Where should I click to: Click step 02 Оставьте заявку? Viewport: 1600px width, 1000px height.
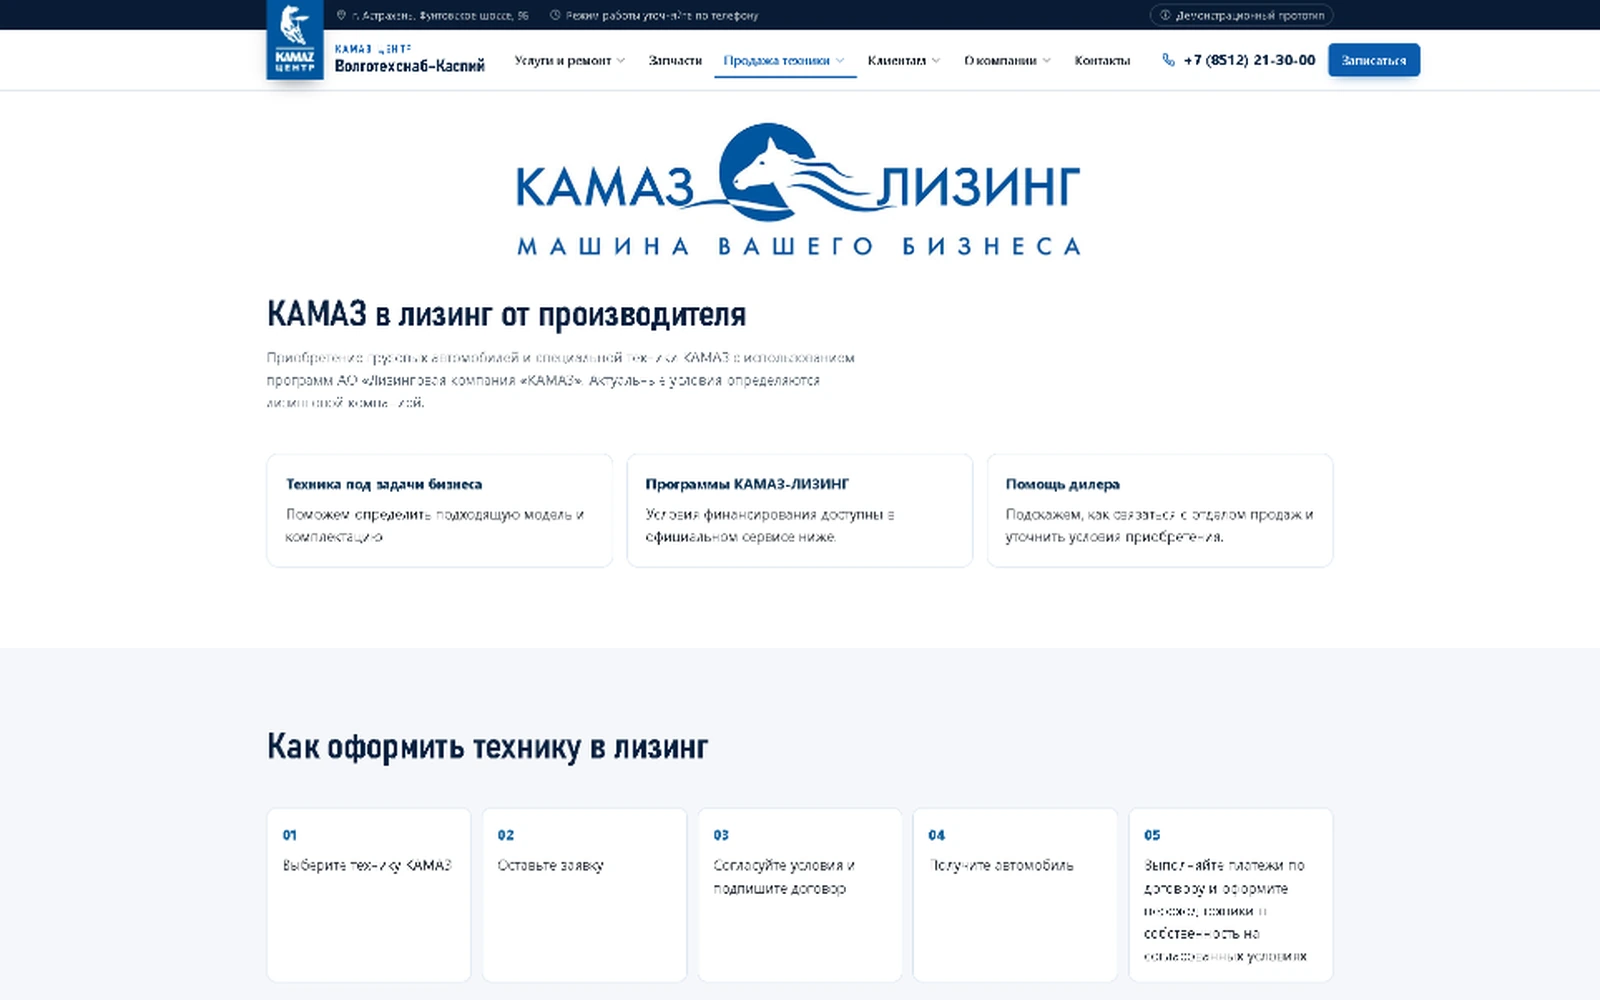point(584,895)
